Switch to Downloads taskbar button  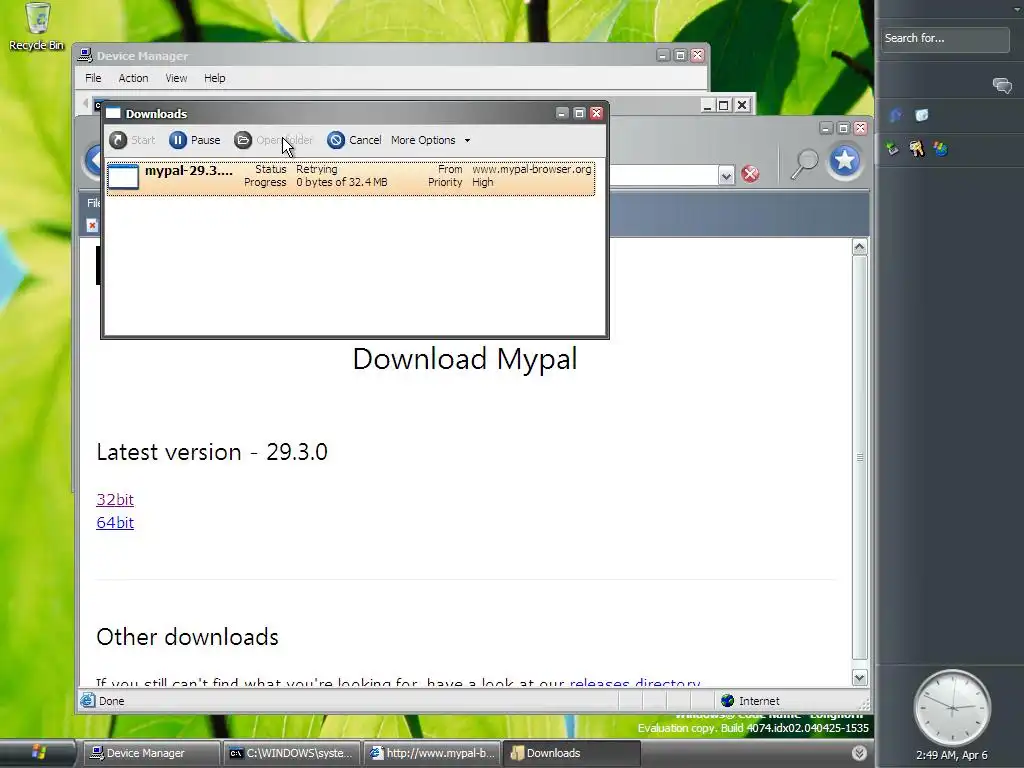coord(572,753)
